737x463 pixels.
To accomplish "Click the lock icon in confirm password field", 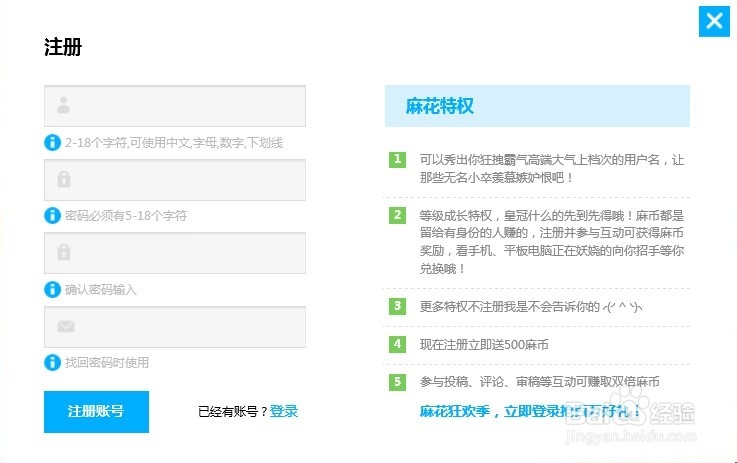I will [64, 253].
